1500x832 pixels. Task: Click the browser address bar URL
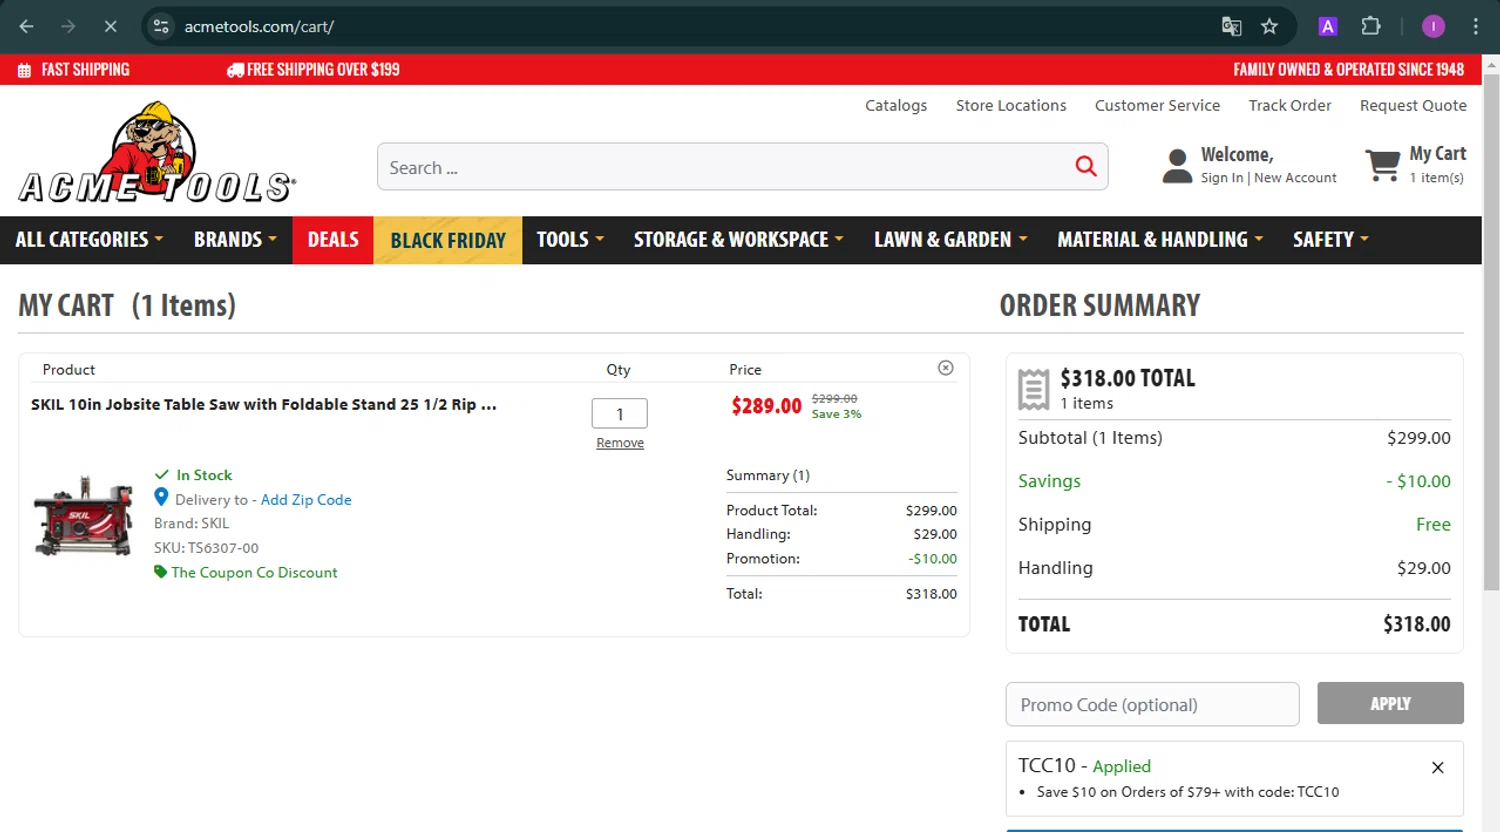tap(259, 27)
